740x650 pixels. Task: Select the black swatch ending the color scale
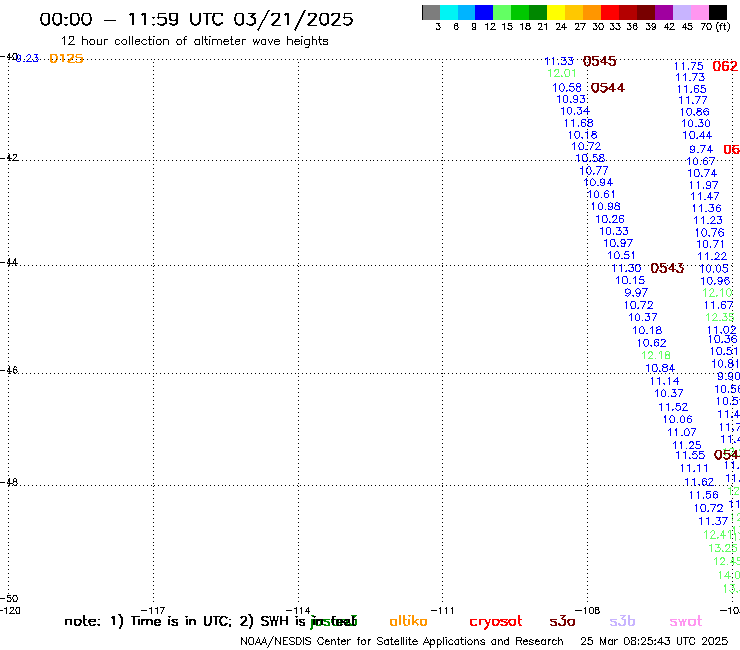[718, 12]
